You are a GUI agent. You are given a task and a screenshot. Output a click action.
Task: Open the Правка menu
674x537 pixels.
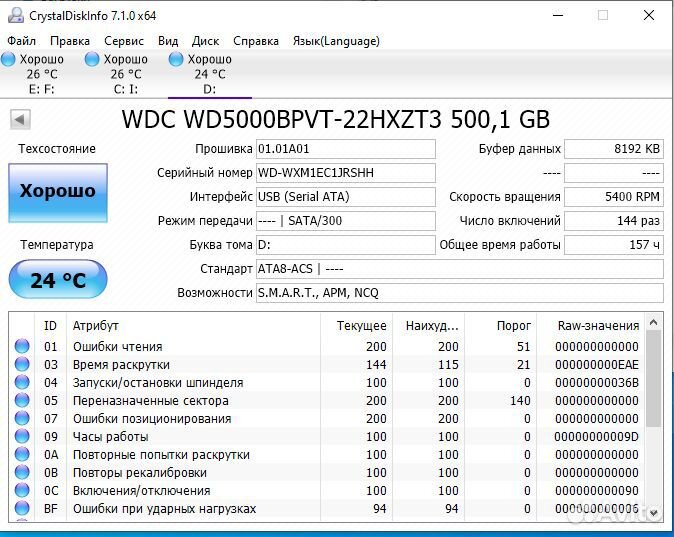(70, 41)
